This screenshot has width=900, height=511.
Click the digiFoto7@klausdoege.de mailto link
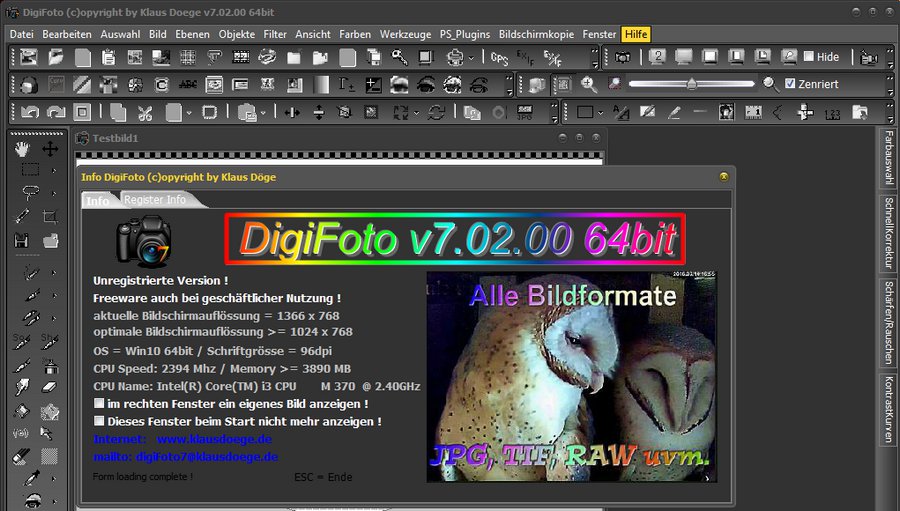(207, 457)
